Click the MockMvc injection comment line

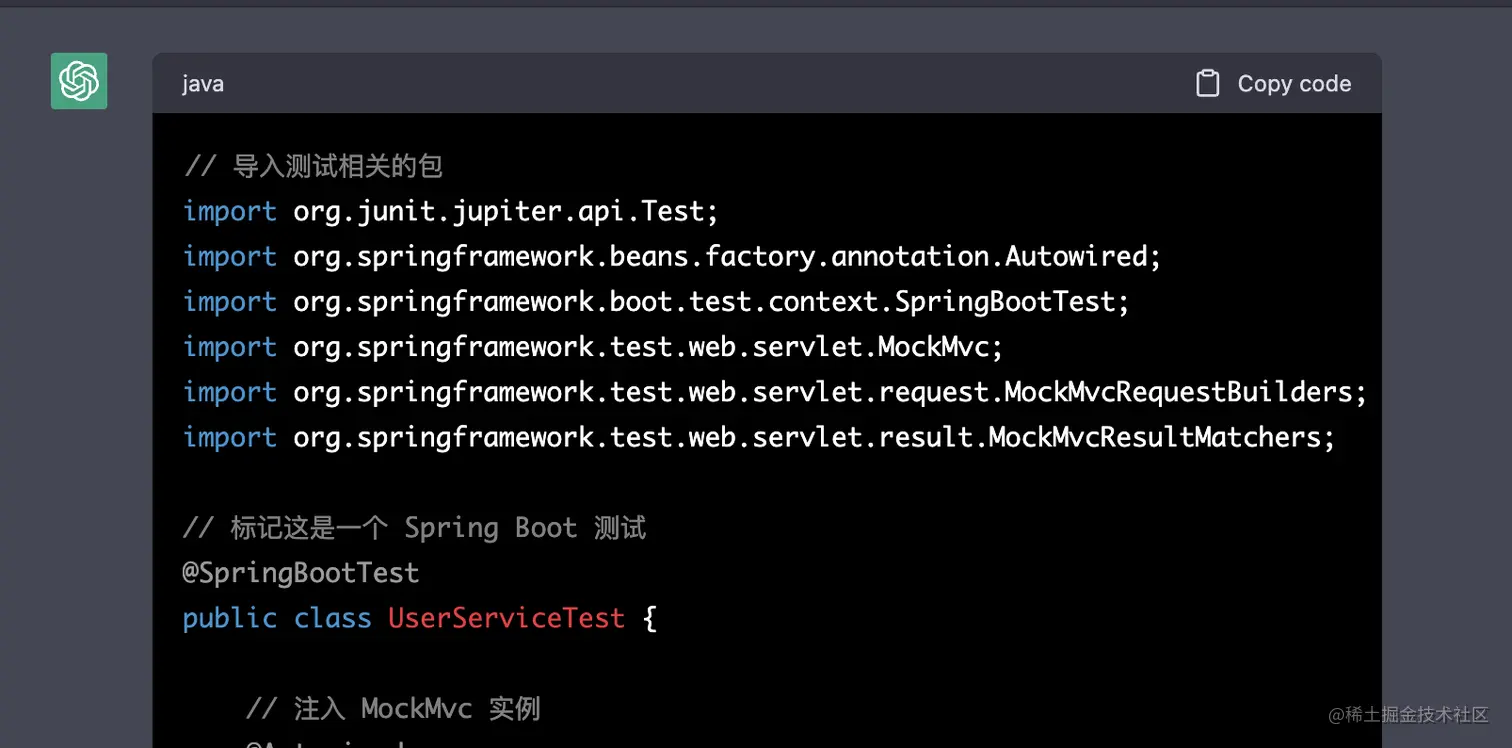393,708
